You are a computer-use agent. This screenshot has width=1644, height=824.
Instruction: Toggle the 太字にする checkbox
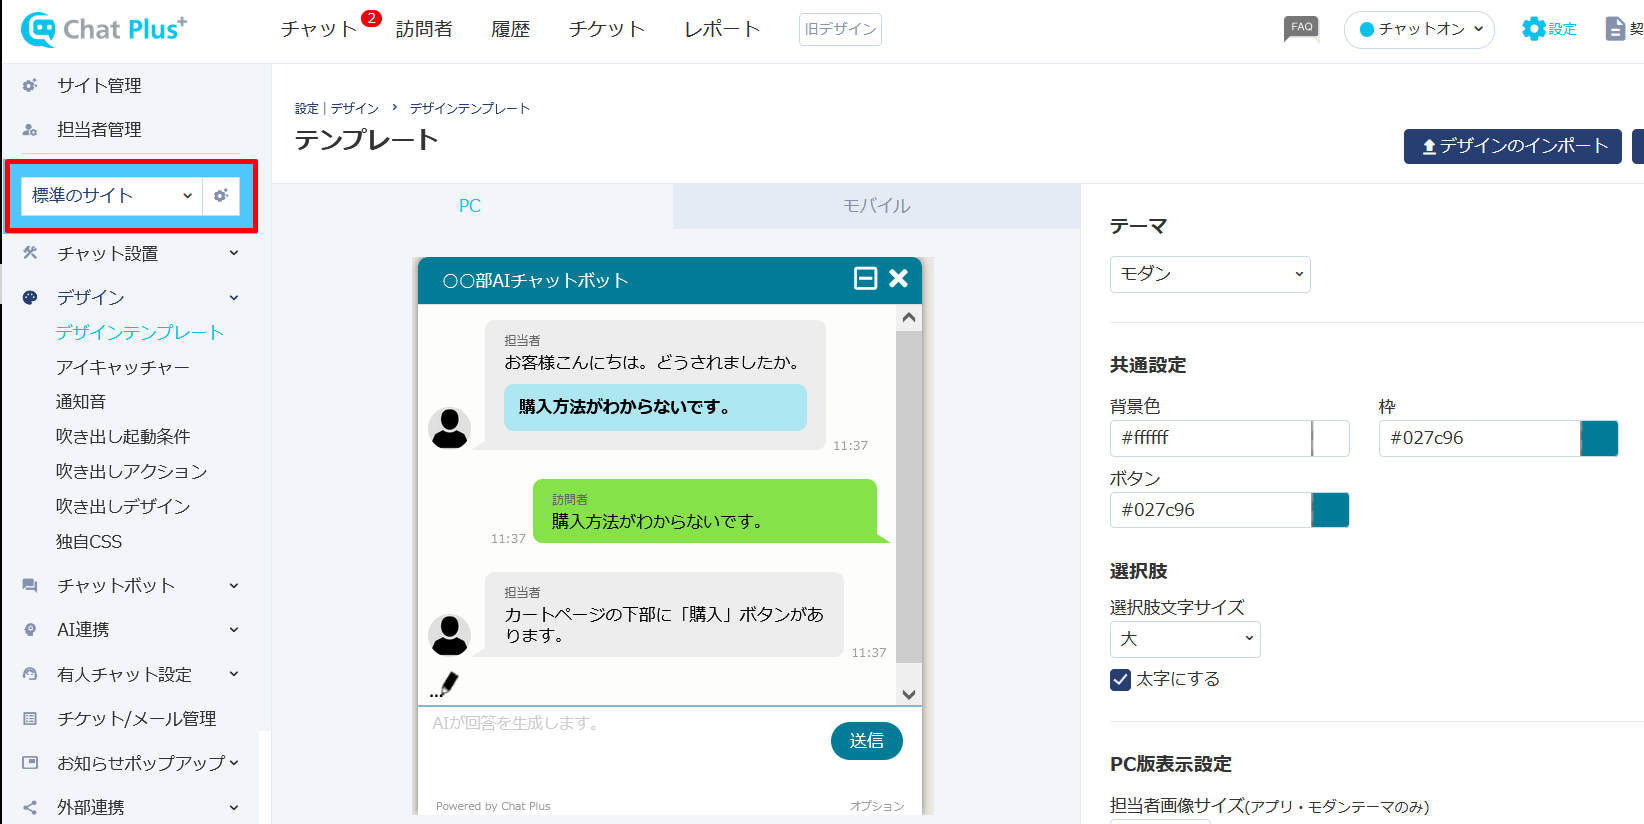[1120, 680]
